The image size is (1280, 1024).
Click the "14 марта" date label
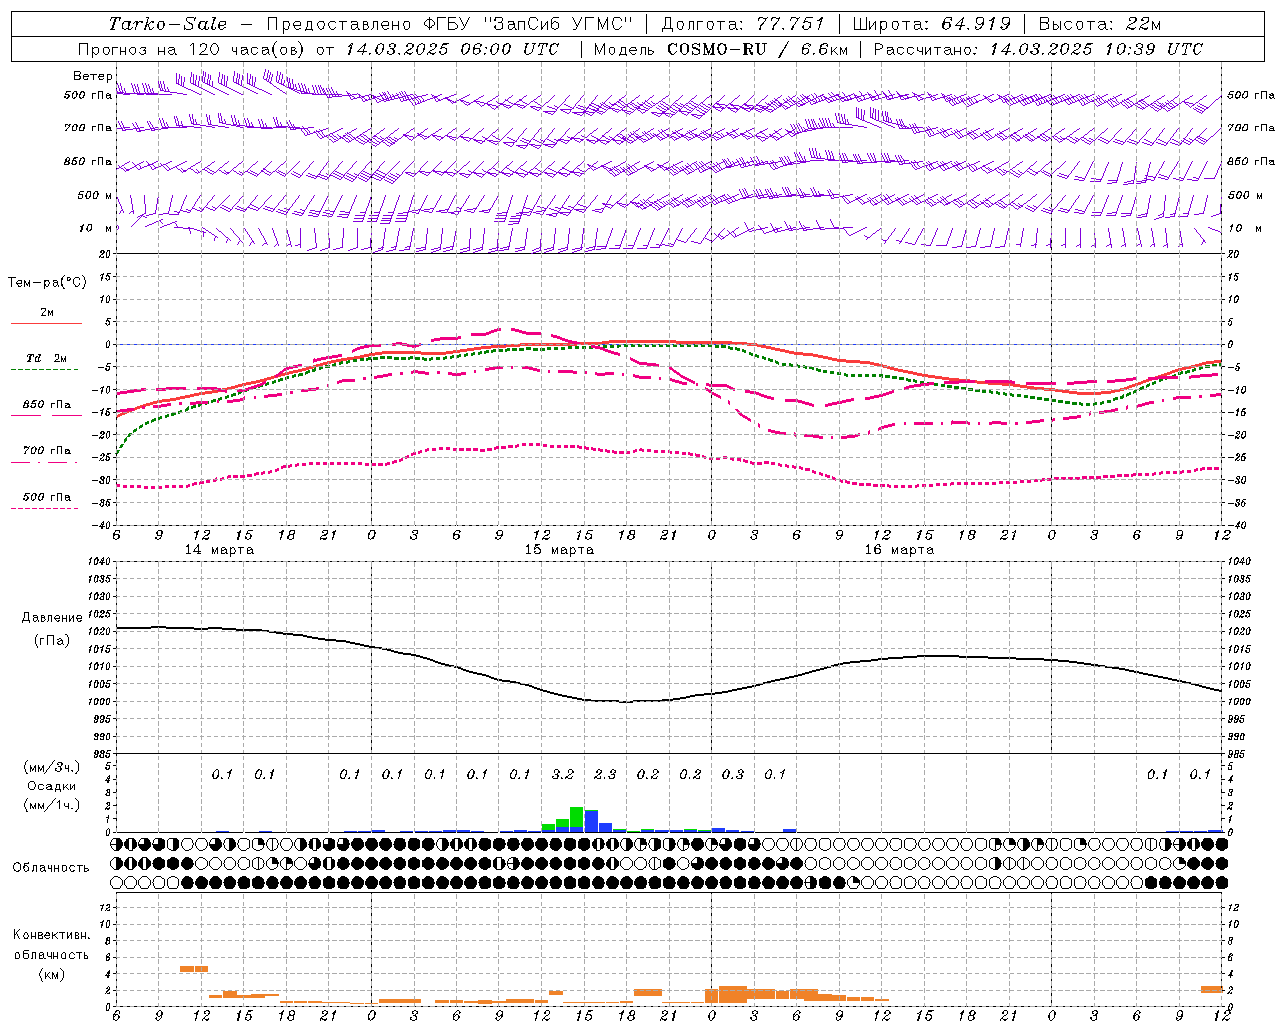pos(219,549)
